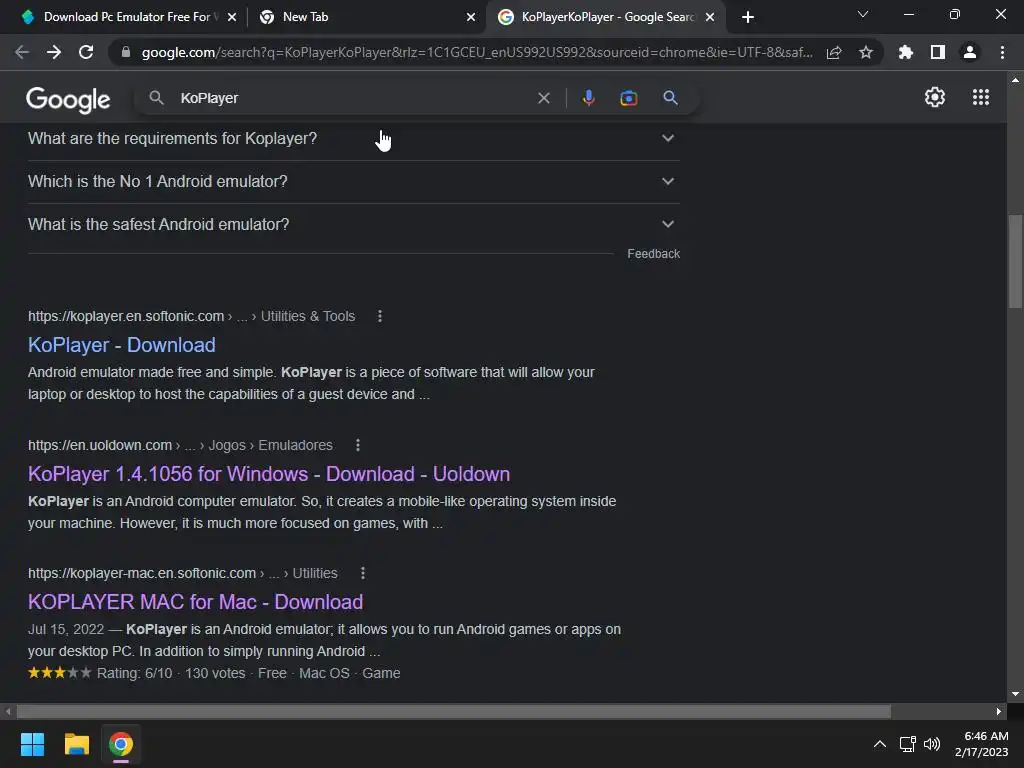Open the network status tray icon

coord(907,744)
